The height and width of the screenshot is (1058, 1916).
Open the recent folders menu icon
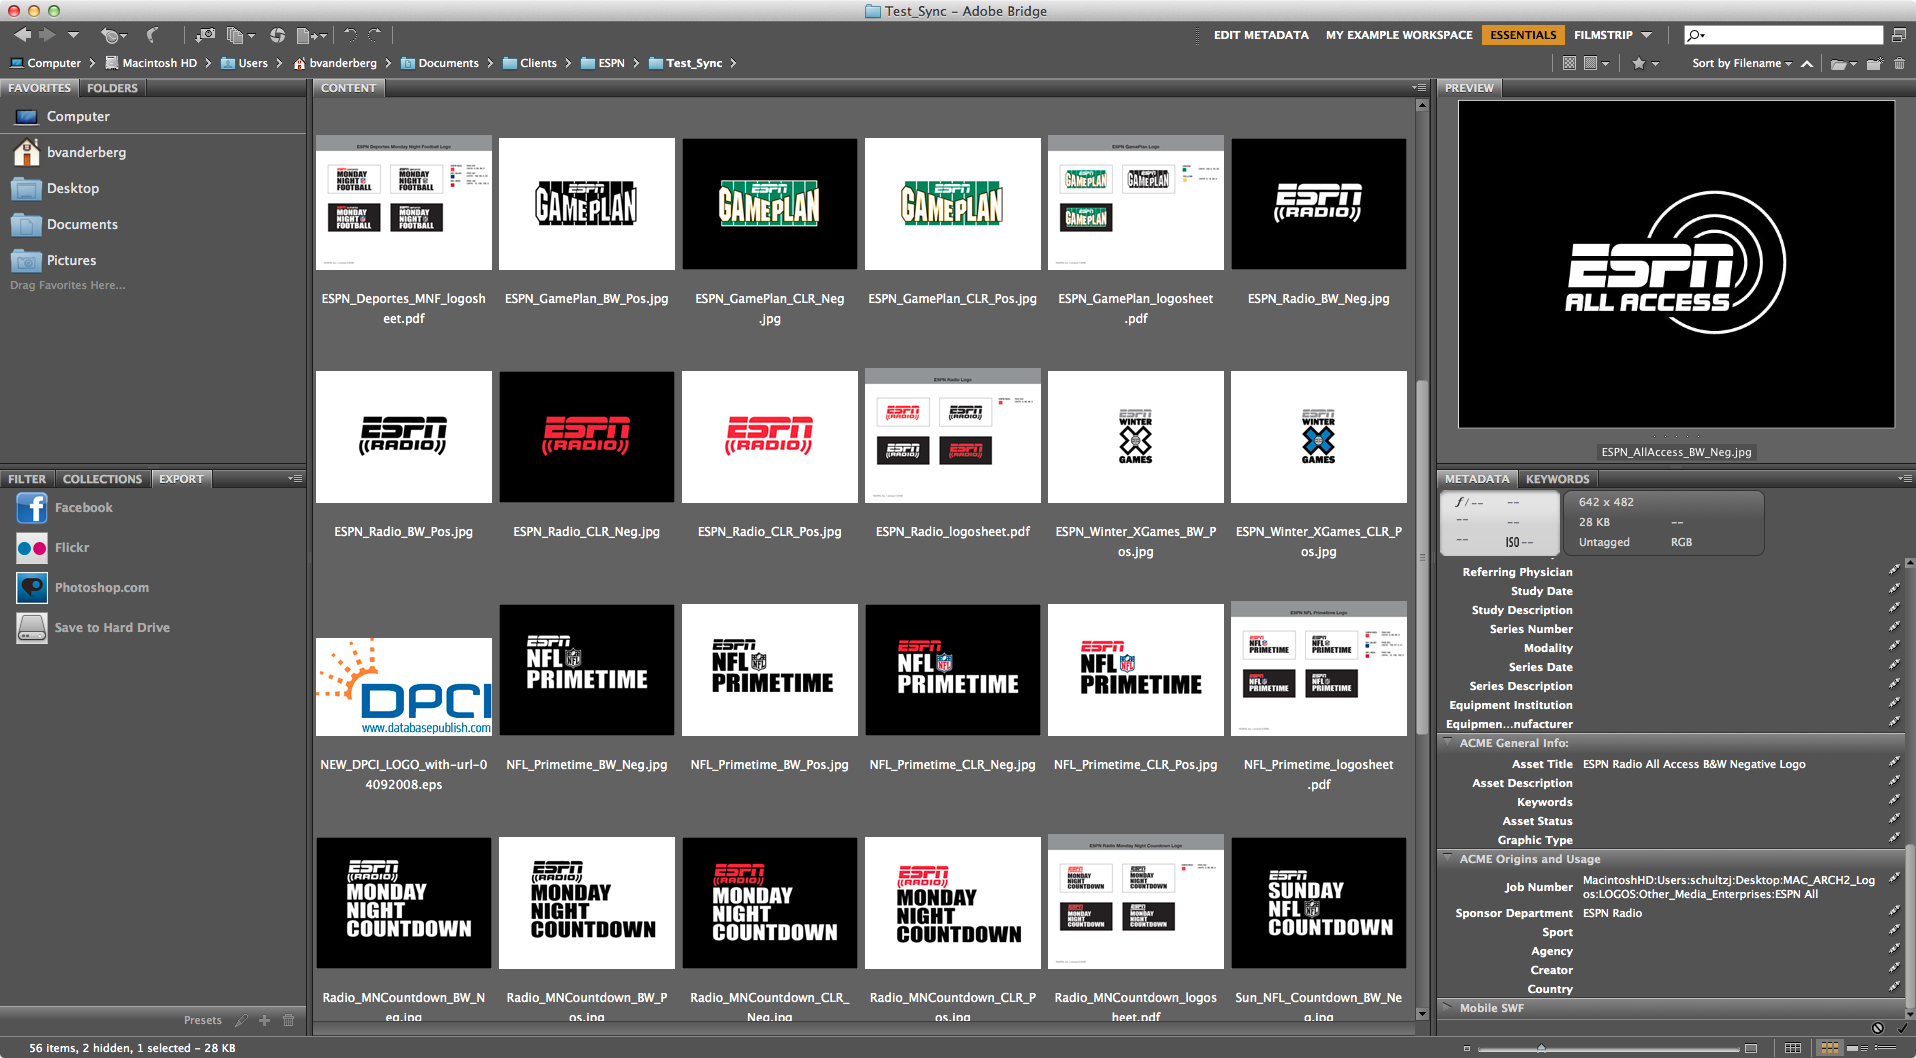[1843, 63]
